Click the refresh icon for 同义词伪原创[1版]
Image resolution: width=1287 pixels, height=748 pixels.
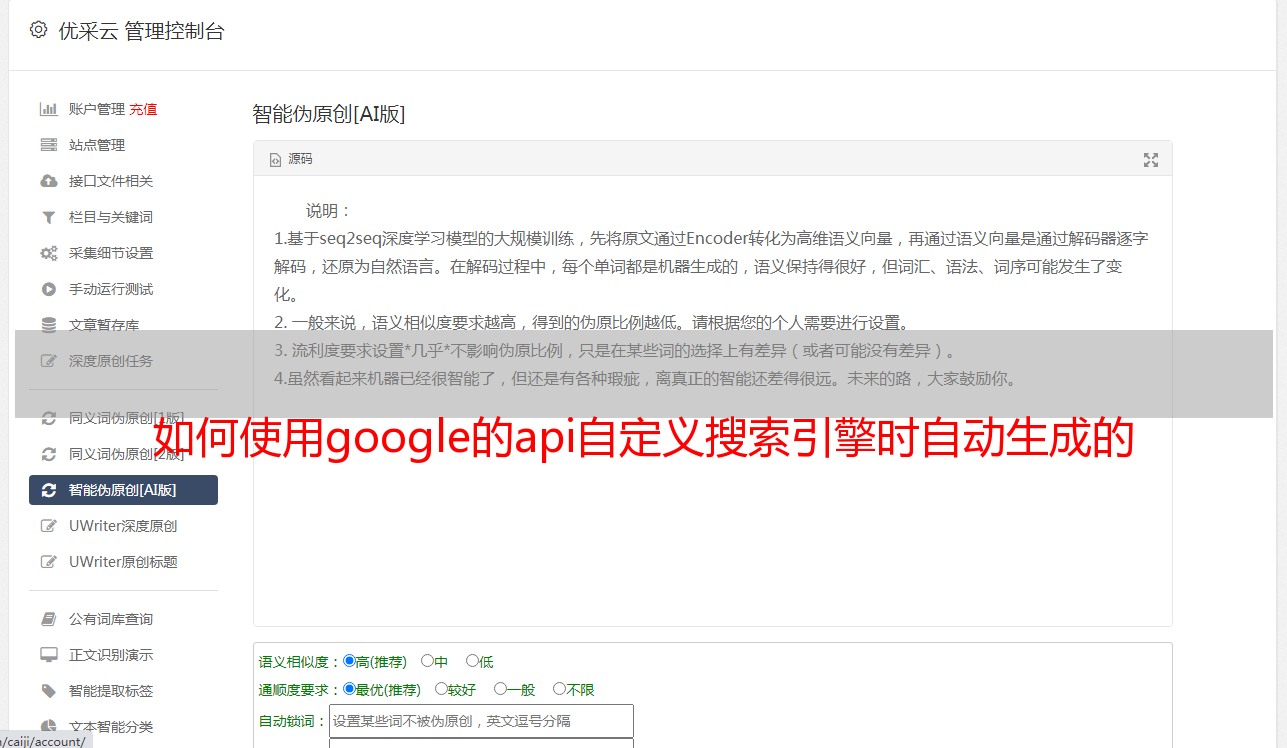[x=48, y=418]
